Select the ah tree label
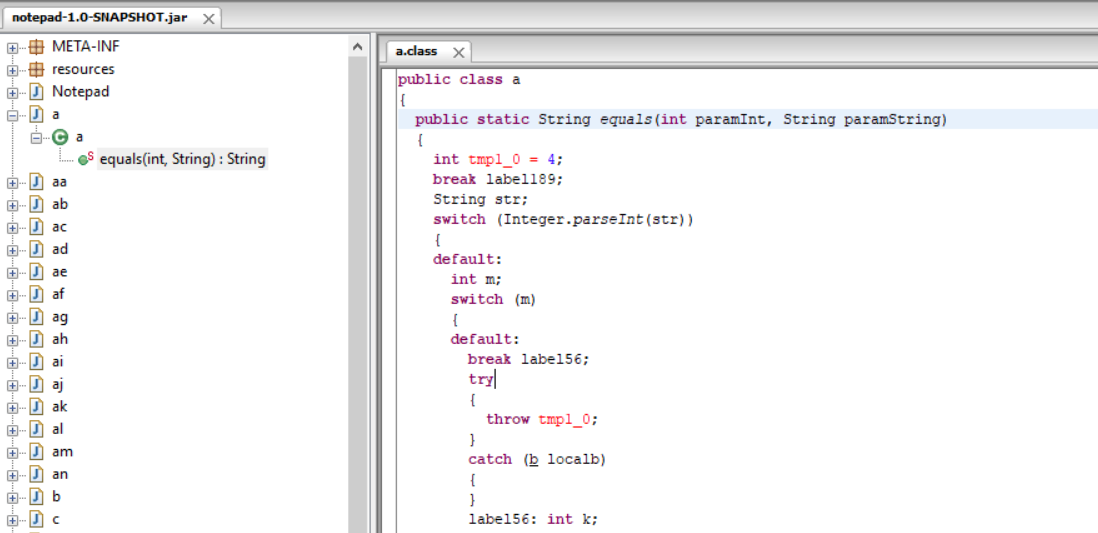This screenshot has width=1098, height=533. [60, 339]
